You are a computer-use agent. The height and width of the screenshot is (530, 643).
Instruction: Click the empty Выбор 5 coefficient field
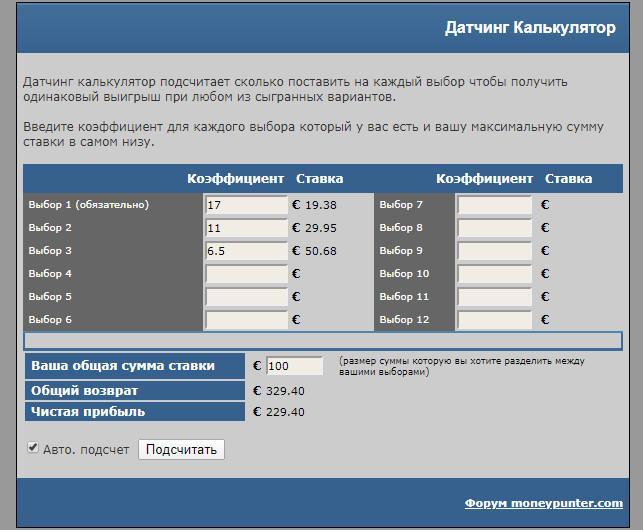pyautogui.click(x=246, y=297)
